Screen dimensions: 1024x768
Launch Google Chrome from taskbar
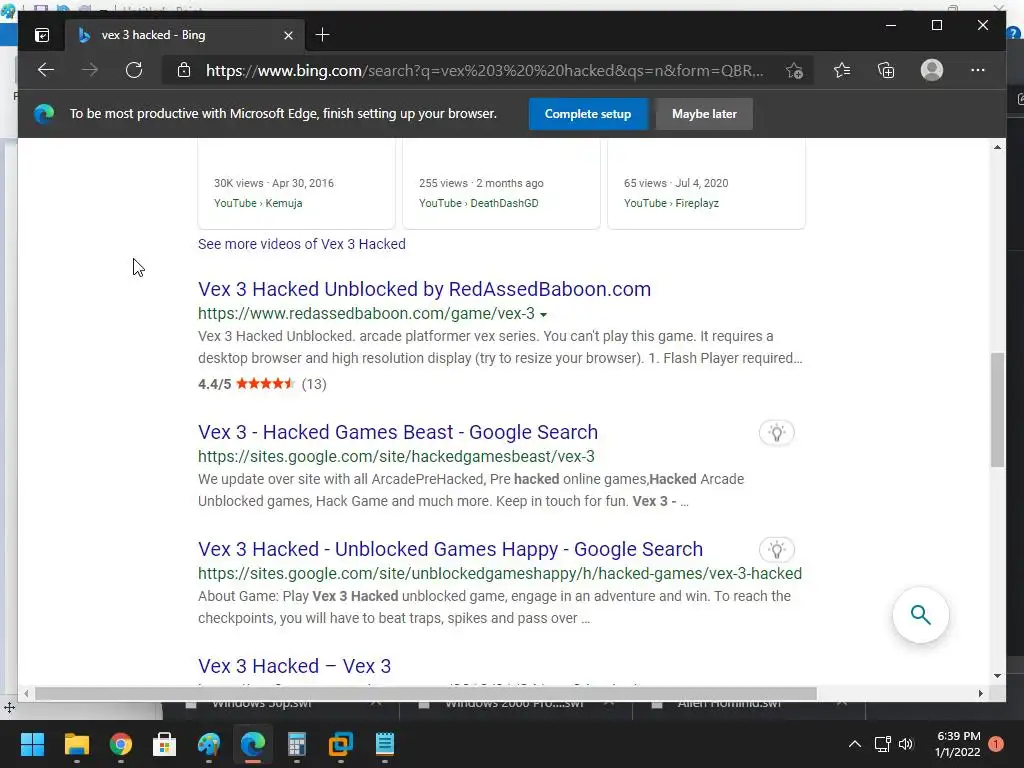121,744
